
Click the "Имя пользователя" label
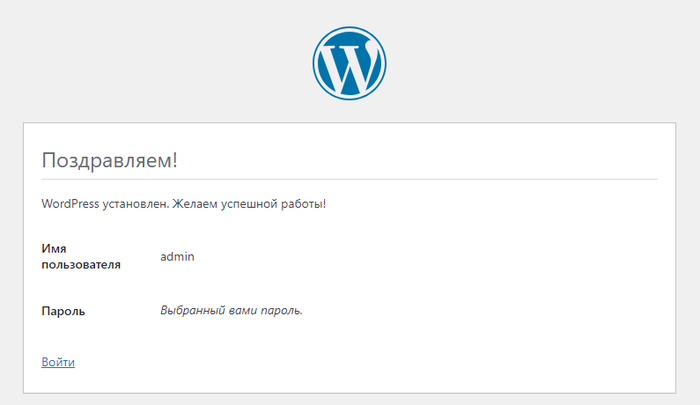click(x=81, y=256)
